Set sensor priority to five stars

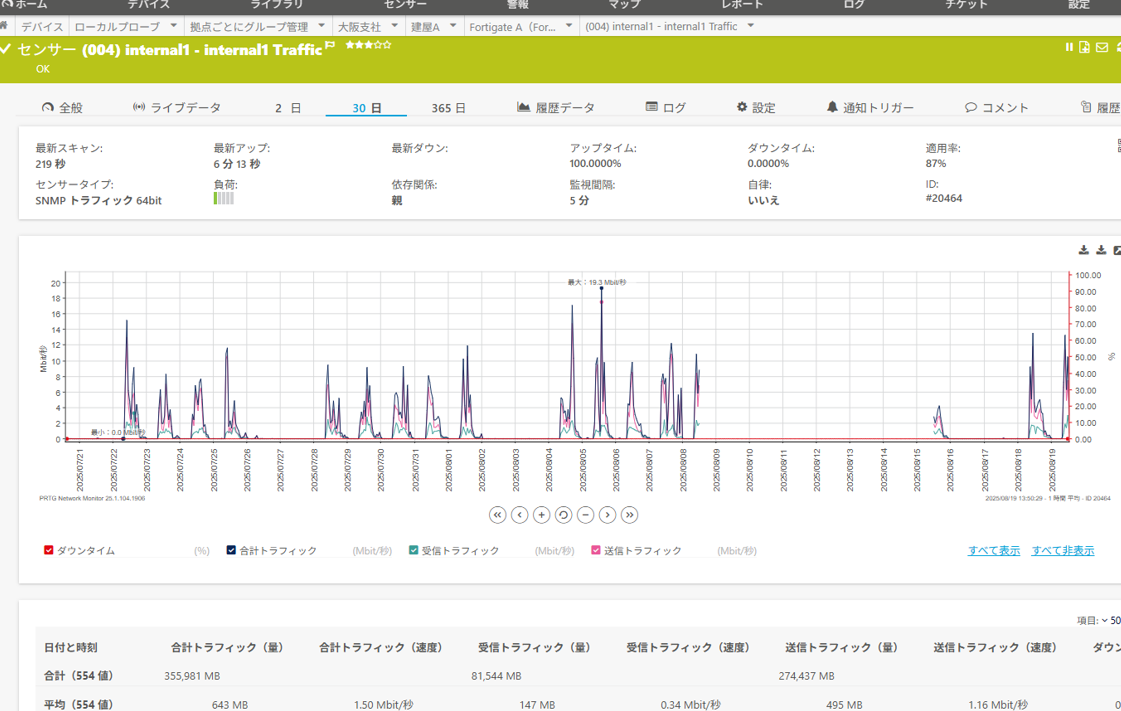(387, 44)
